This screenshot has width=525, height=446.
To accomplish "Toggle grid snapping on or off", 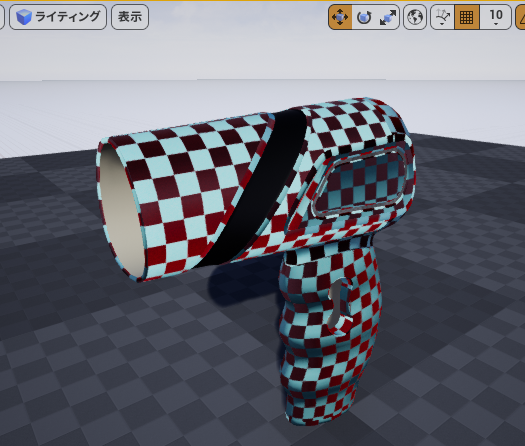I will (467, 17).
